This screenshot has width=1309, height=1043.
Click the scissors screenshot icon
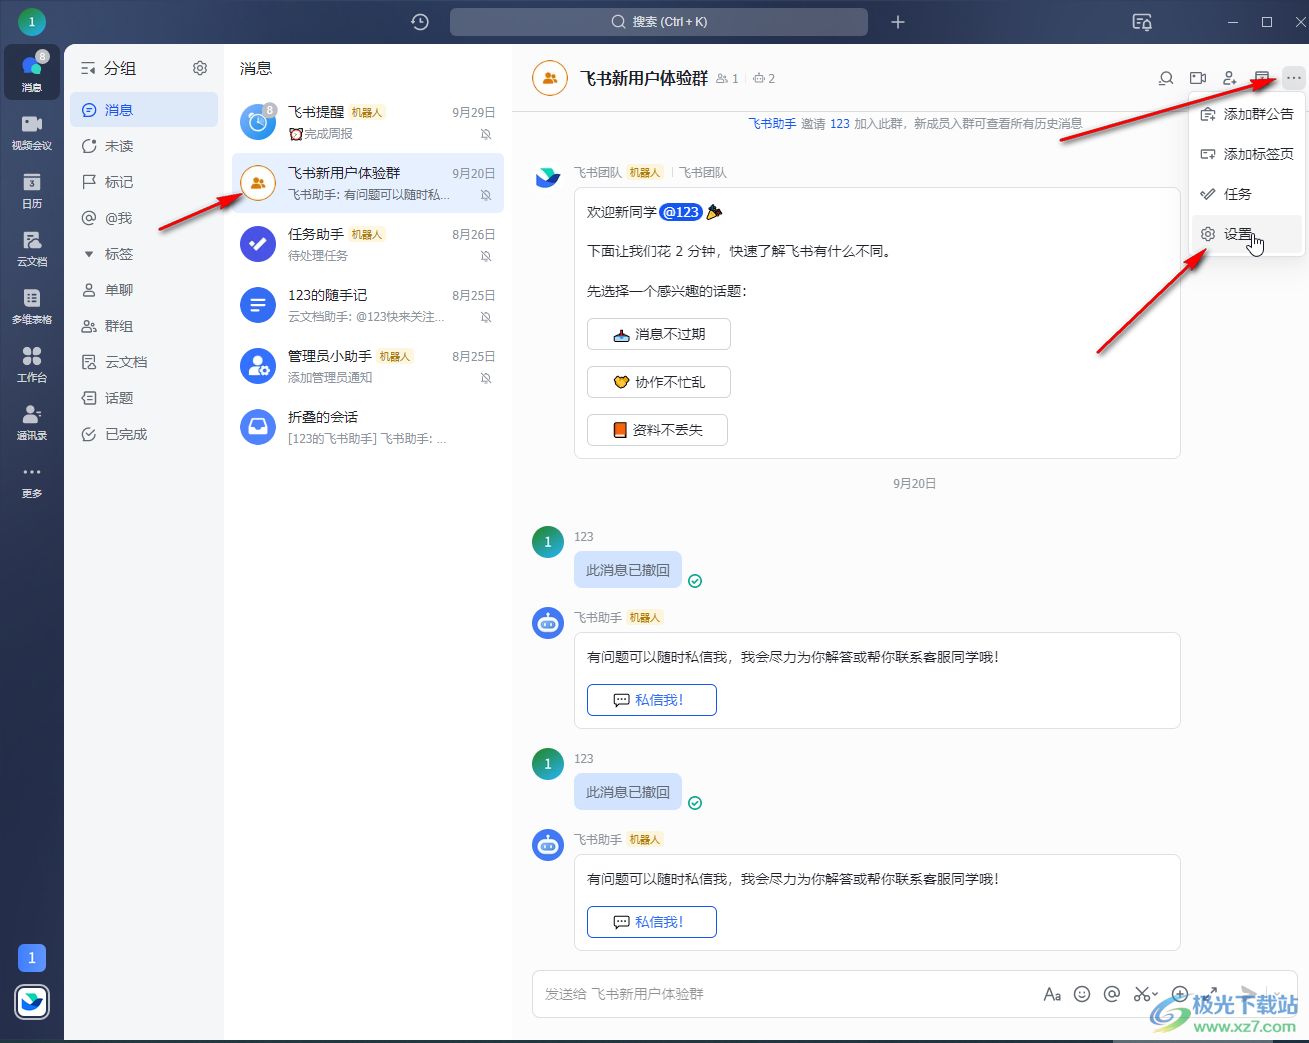click(x=1141, y=994)
